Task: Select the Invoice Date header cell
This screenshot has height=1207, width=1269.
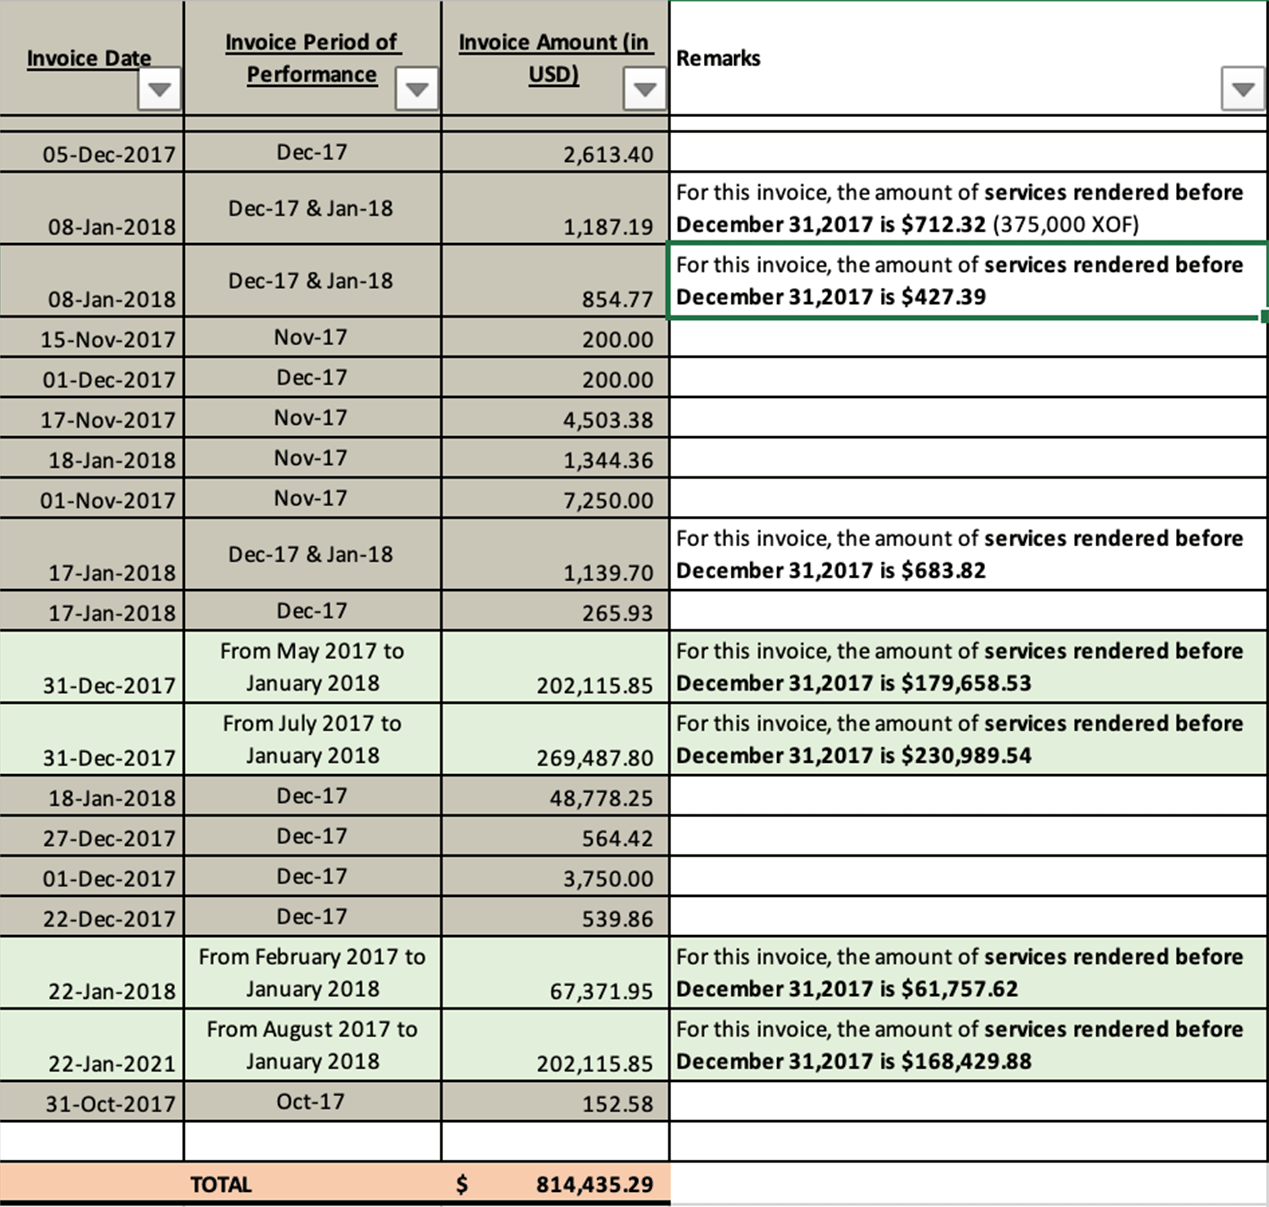Action: tap(91, 58)
